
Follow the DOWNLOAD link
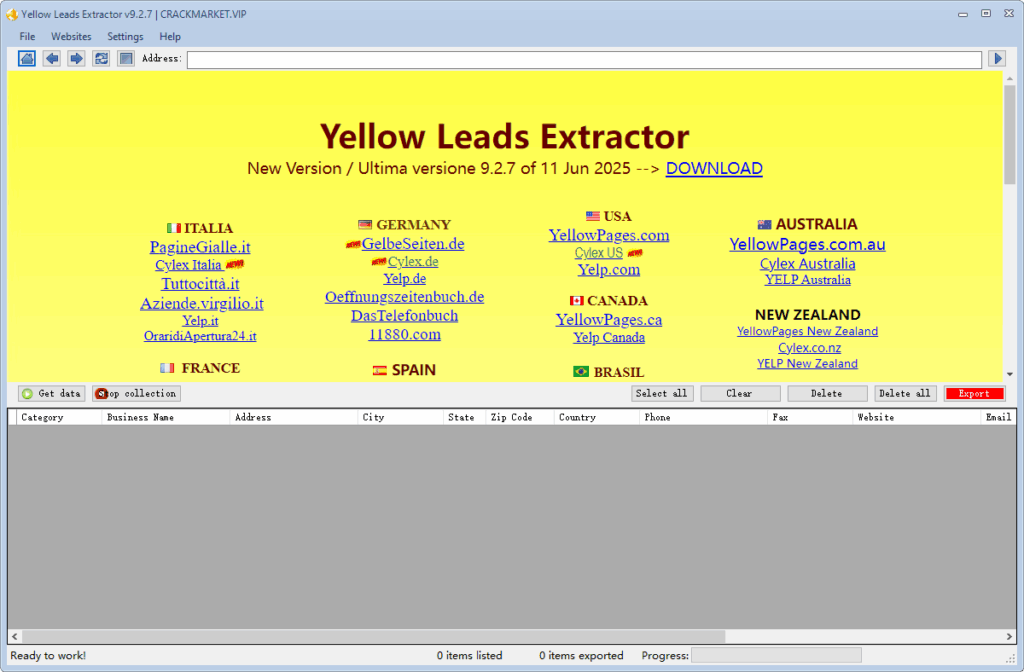pyautogui.click(x=714, y=168)
